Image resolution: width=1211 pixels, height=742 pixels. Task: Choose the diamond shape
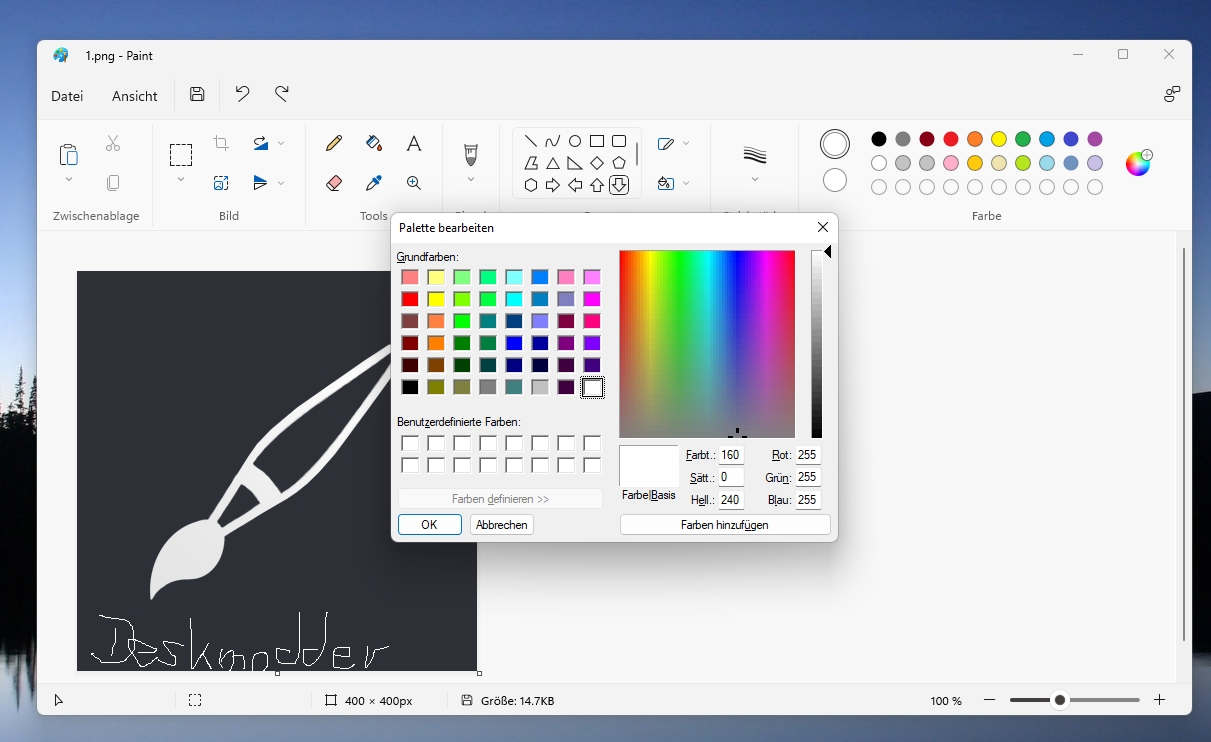(x=597, y=163)
